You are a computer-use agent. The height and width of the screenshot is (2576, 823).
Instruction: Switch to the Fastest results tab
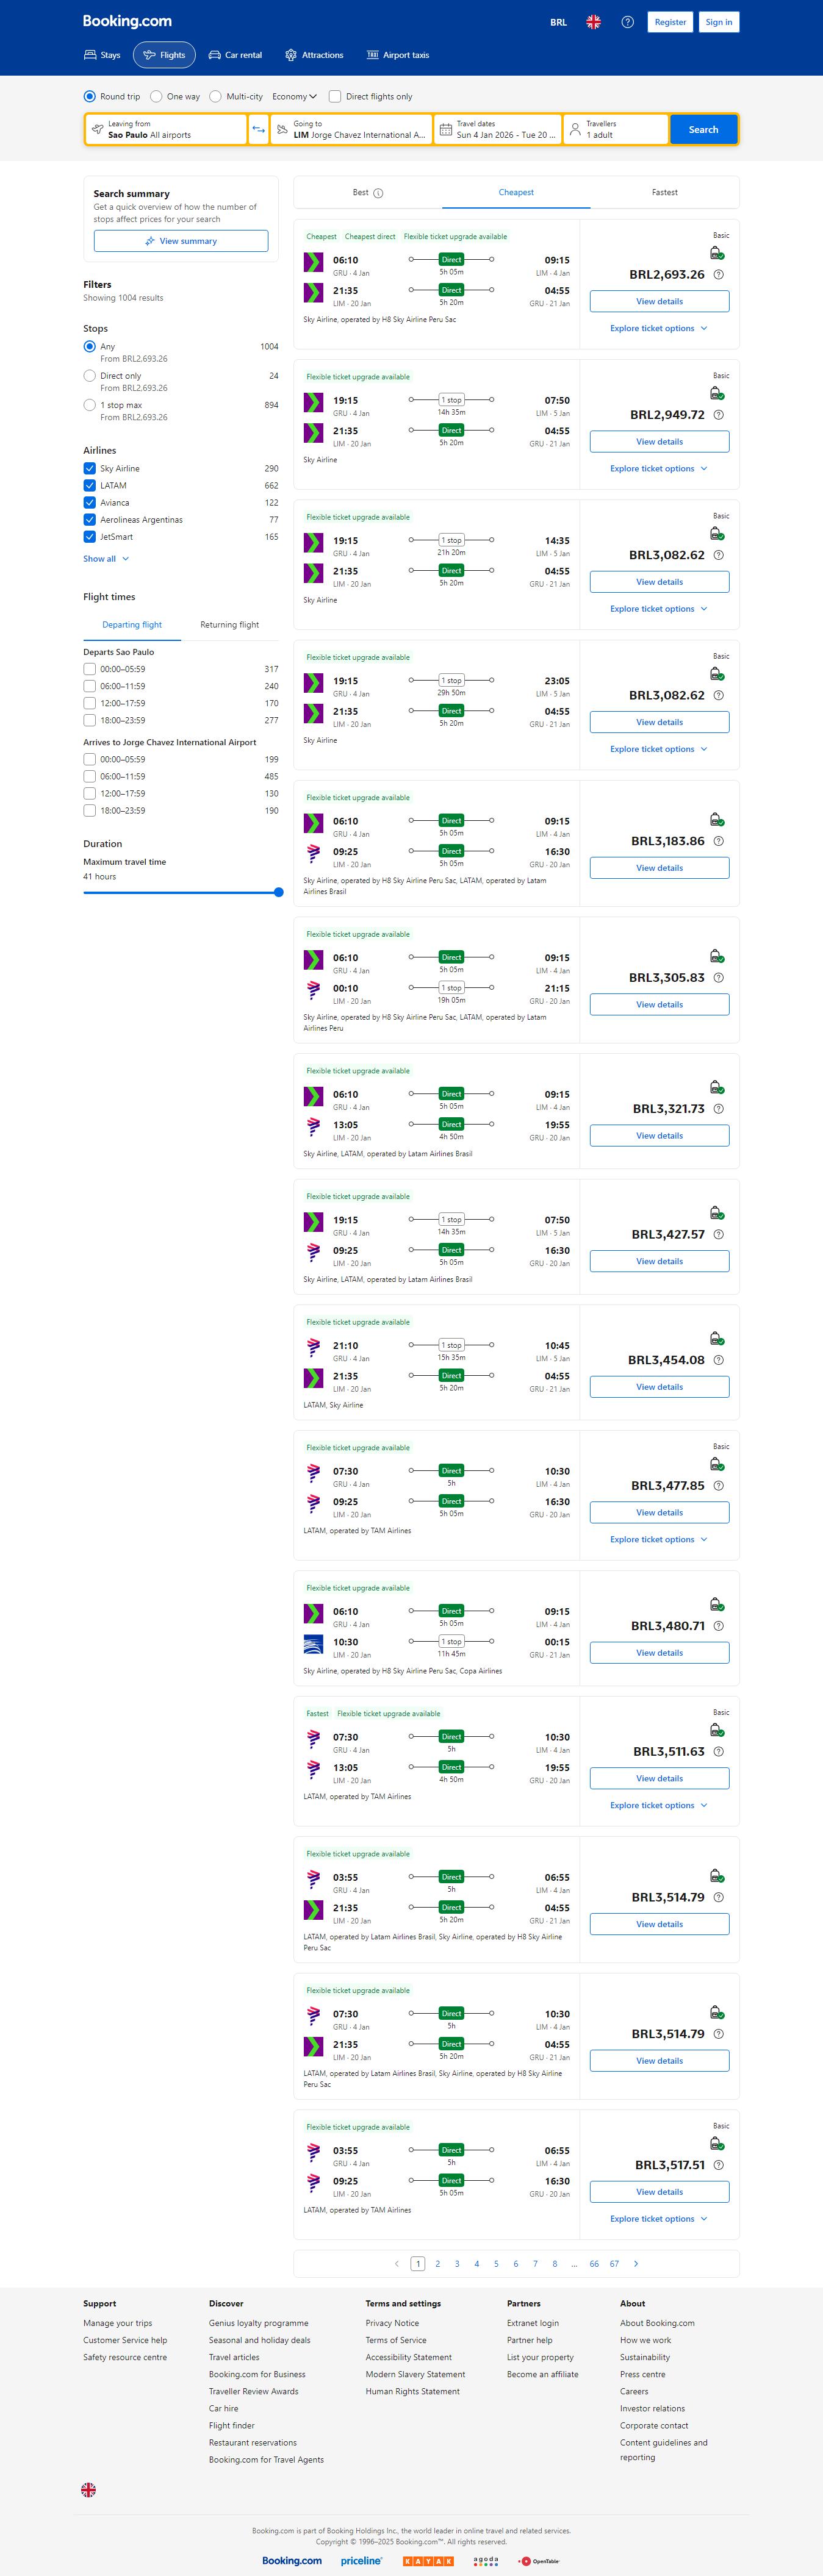click(664, 192)
